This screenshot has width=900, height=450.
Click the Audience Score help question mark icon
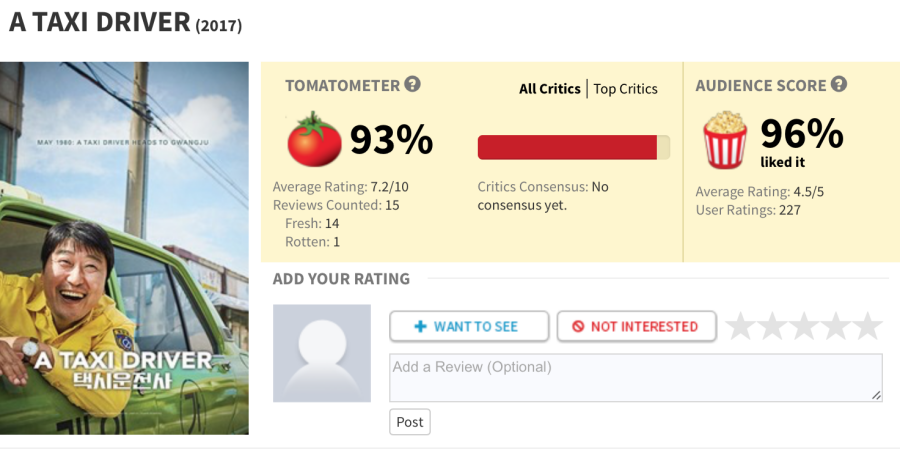(x=839, y=84)
